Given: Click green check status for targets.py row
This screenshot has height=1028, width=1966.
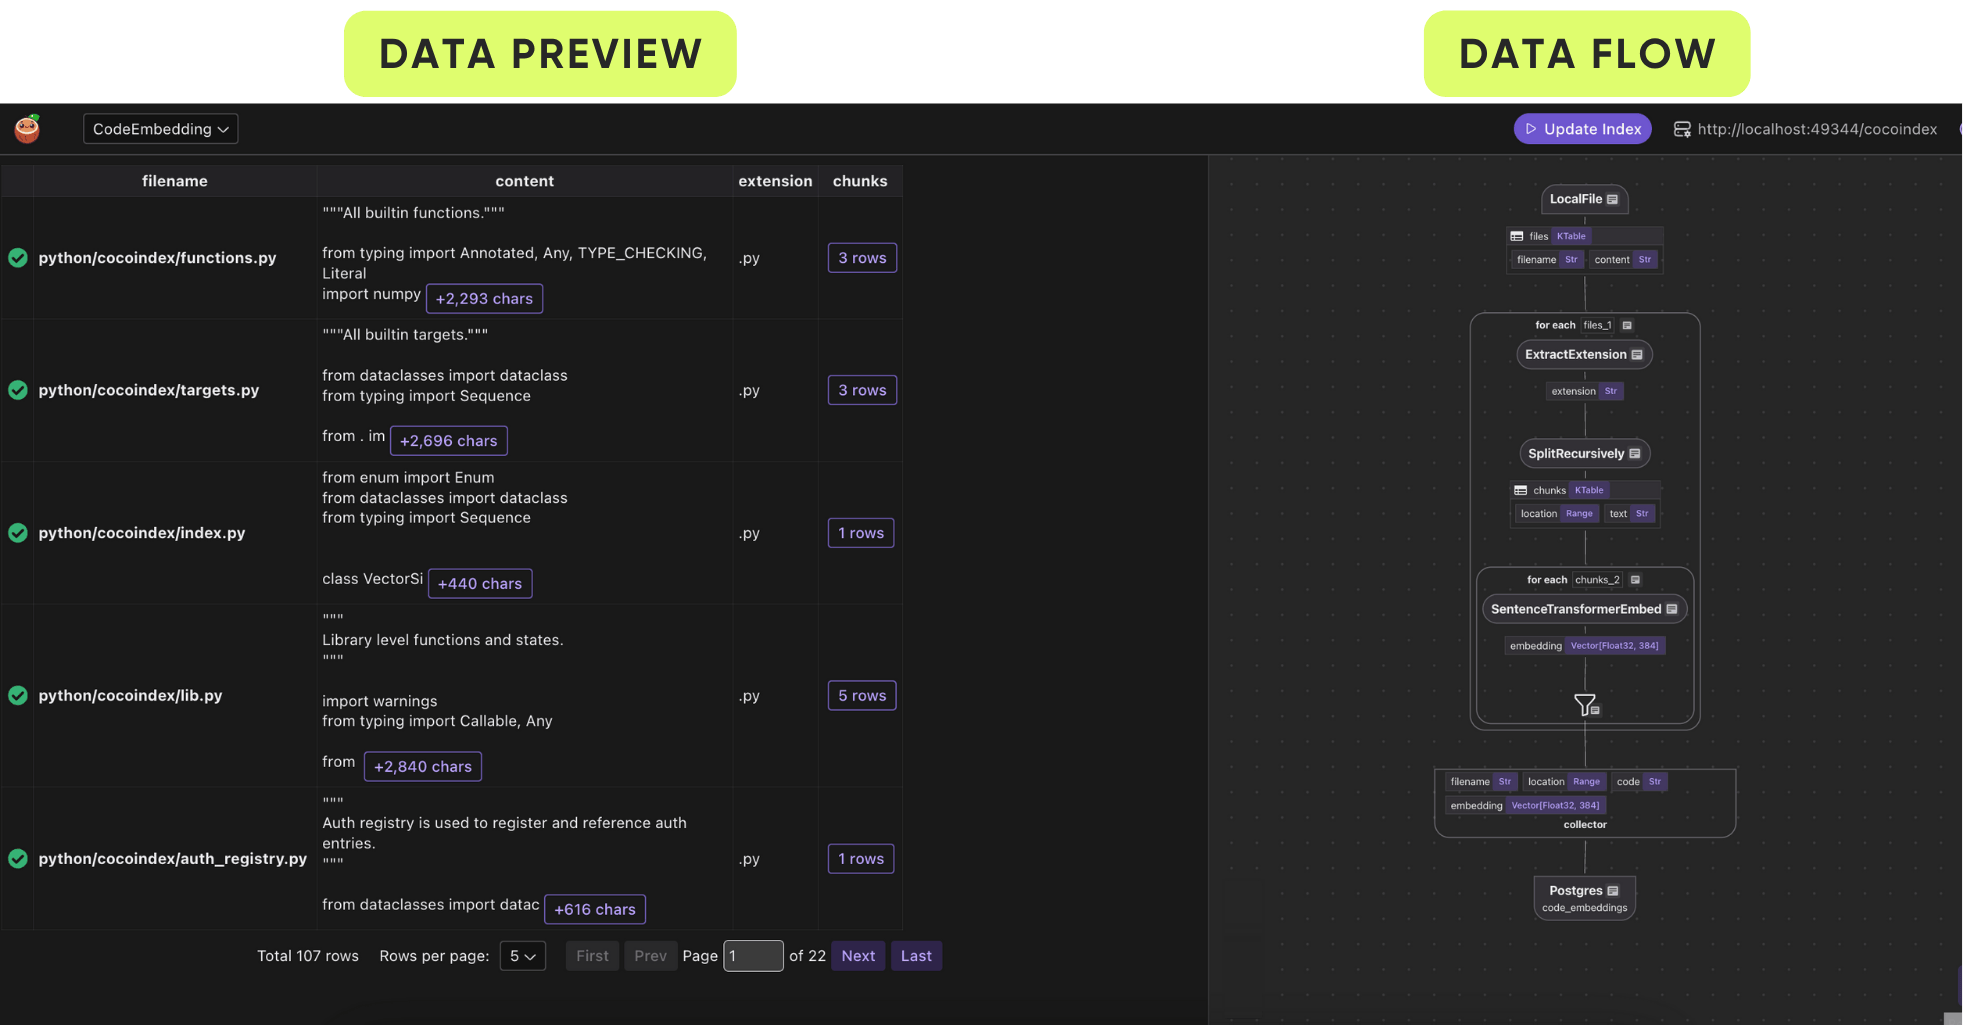Looking at the screenshot, I should 18,390.
